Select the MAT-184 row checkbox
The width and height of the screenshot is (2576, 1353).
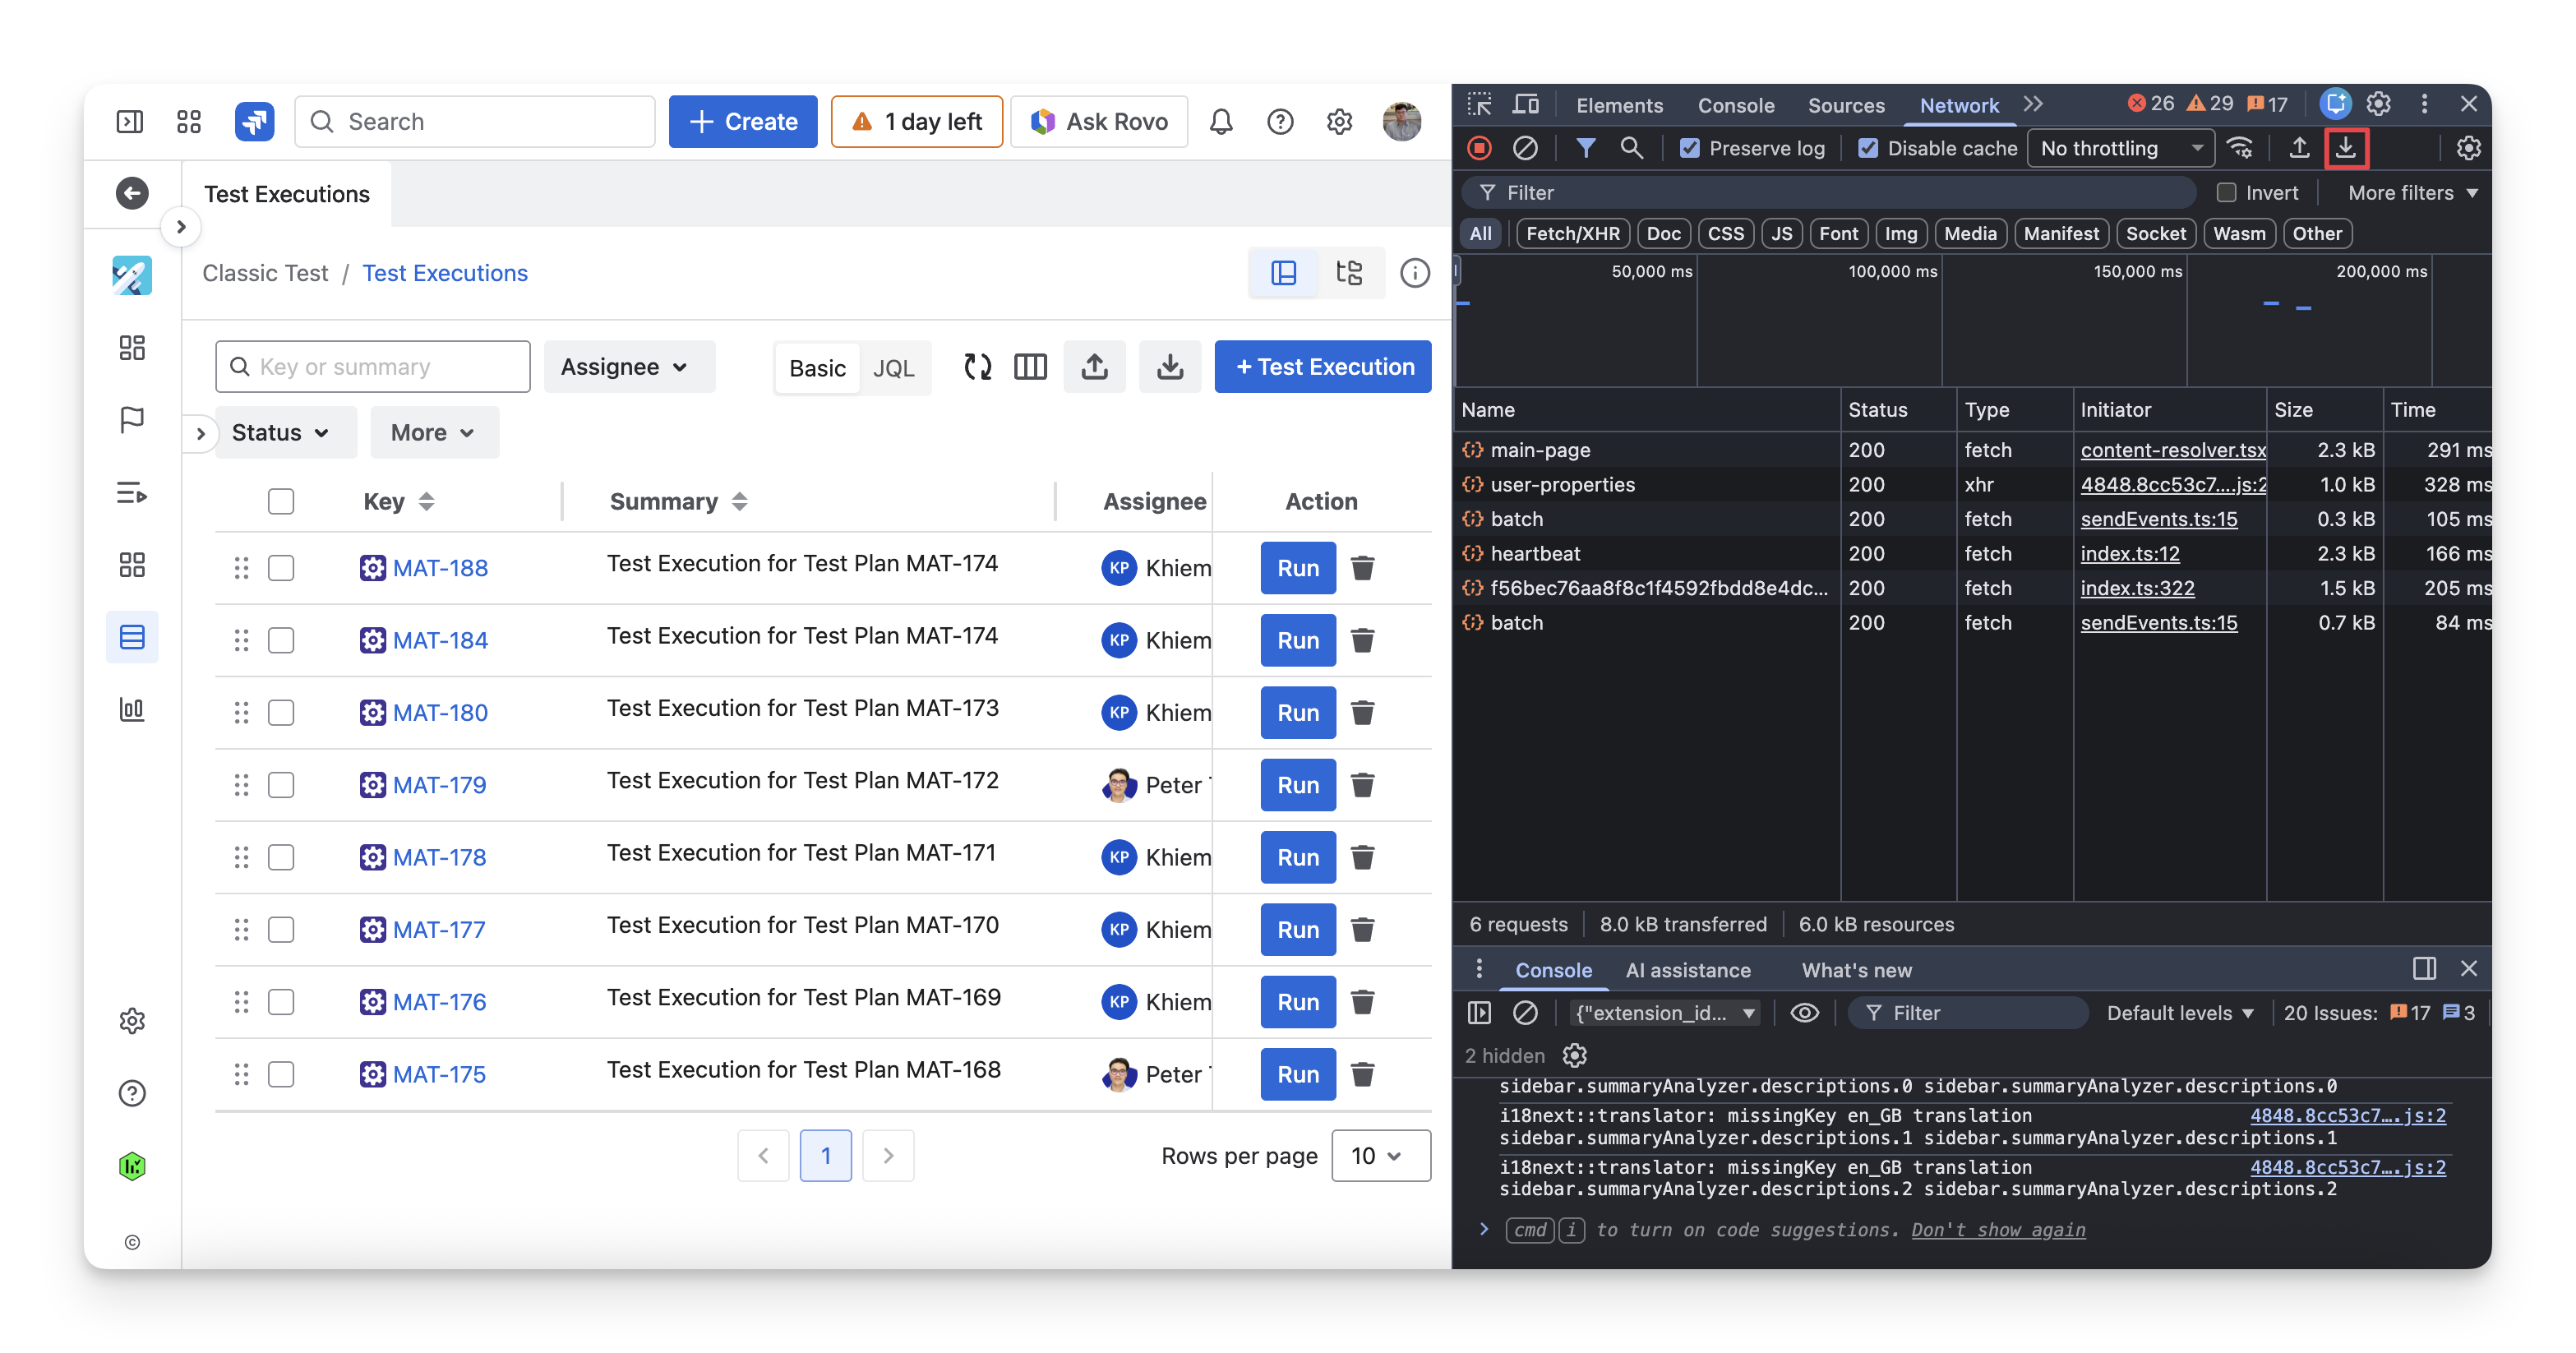tap(281, 640)
